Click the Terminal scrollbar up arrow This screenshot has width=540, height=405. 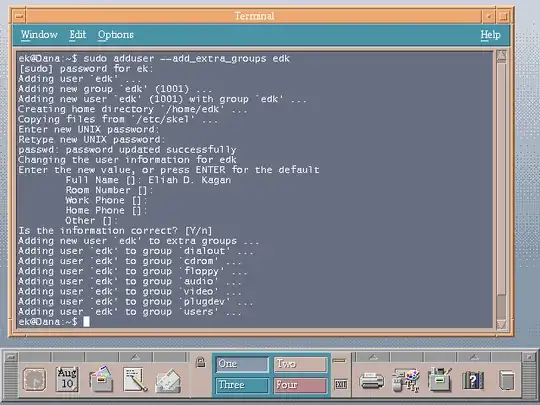(501, 56)
